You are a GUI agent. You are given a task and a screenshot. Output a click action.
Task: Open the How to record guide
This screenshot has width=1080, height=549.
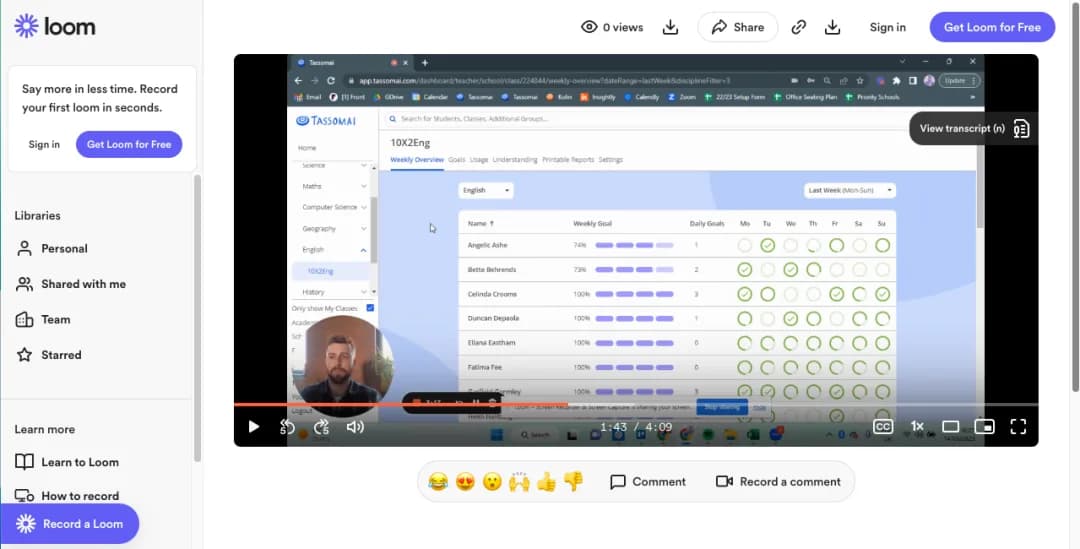point(67,496)
